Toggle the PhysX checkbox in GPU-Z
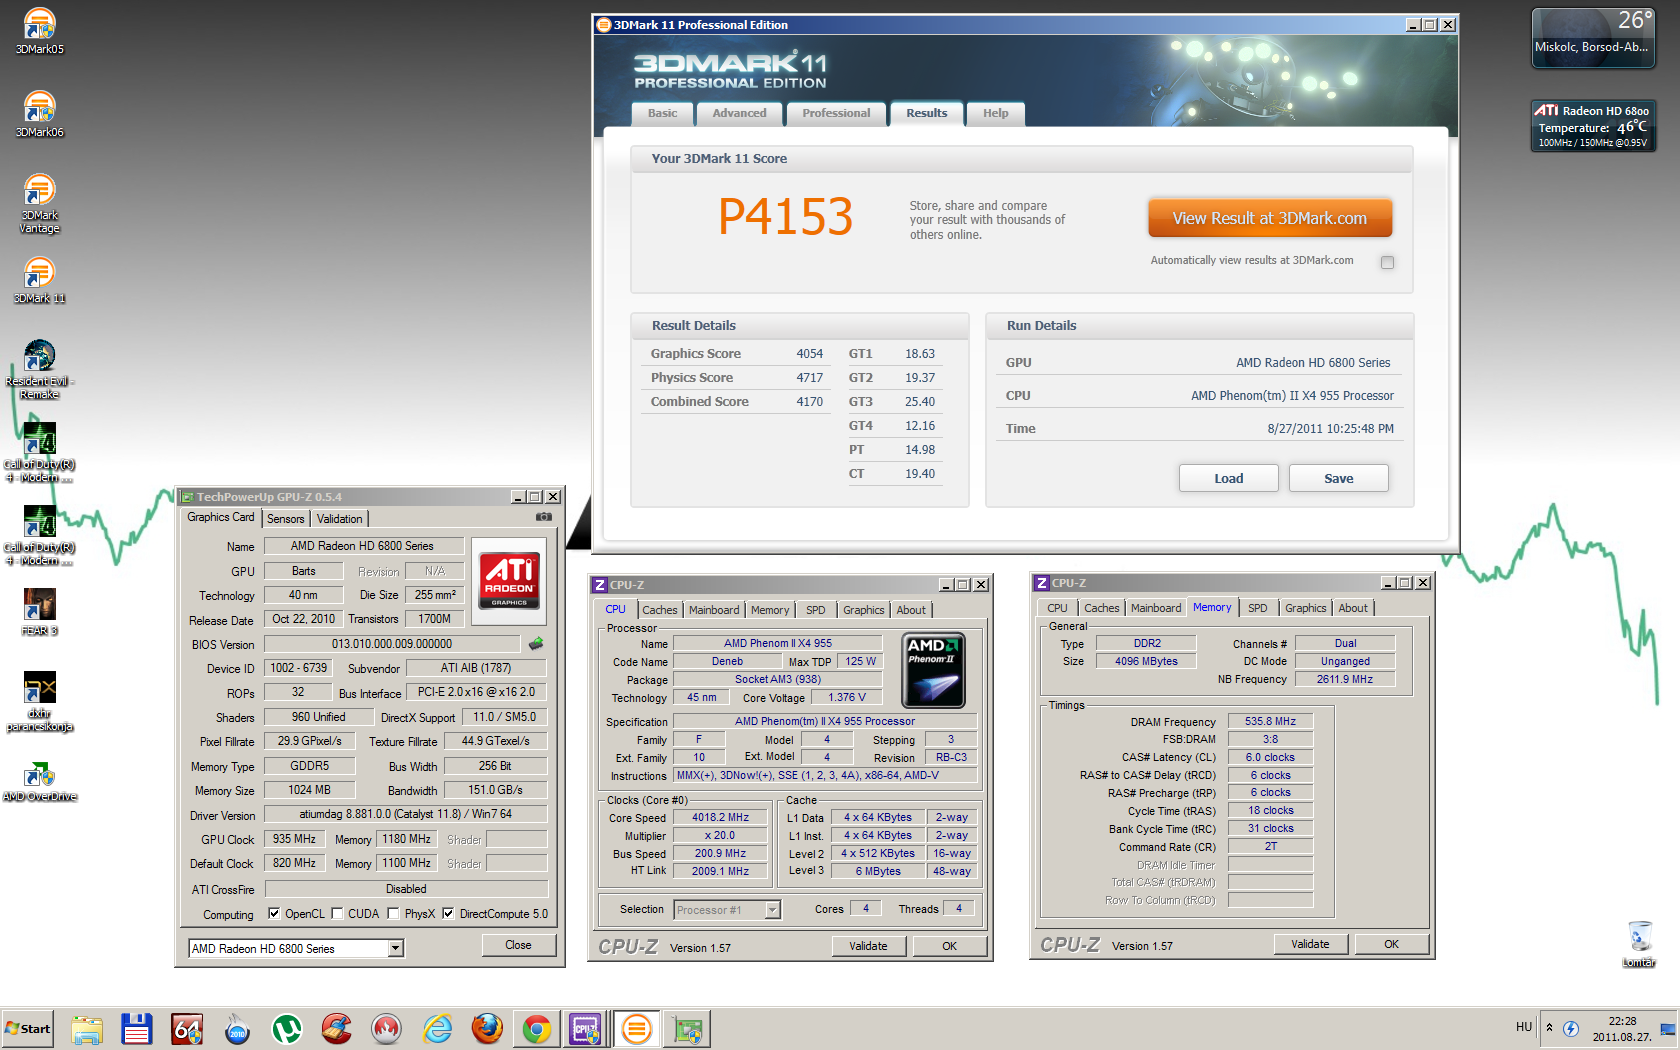Image resolution: width=1680 pixels, height=1050 pixels. [x=393, y=913]
